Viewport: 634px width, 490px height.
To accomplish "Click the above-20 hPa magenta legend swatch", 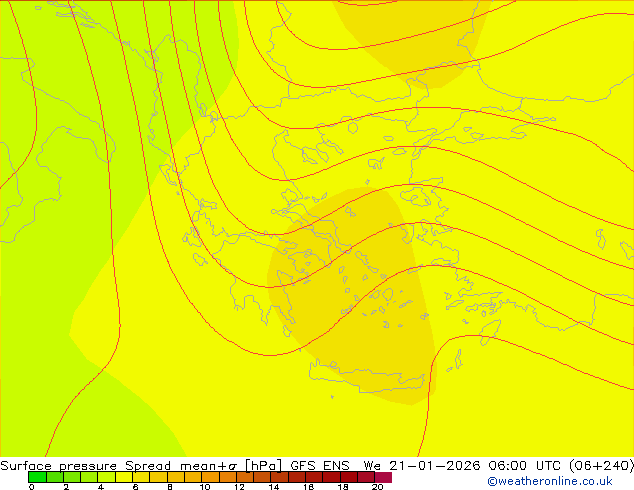I will click(383, 477).
